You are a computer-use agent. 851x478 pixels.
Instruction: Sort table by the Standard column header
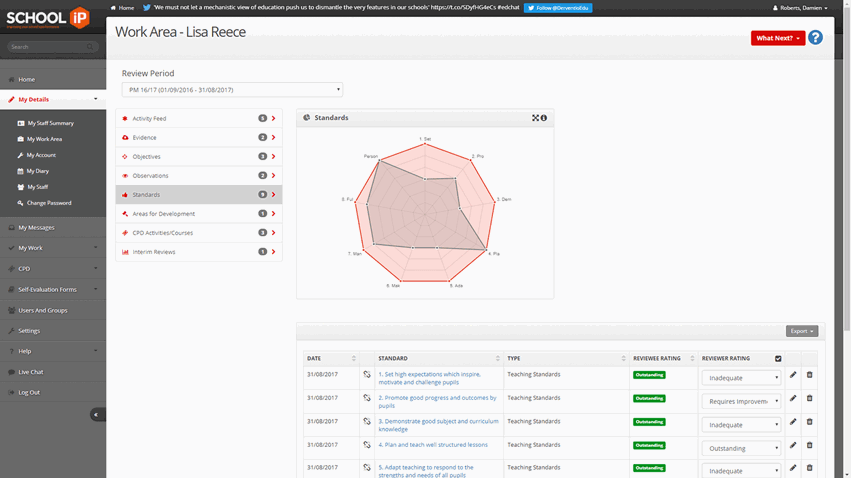tap(439, 359)
